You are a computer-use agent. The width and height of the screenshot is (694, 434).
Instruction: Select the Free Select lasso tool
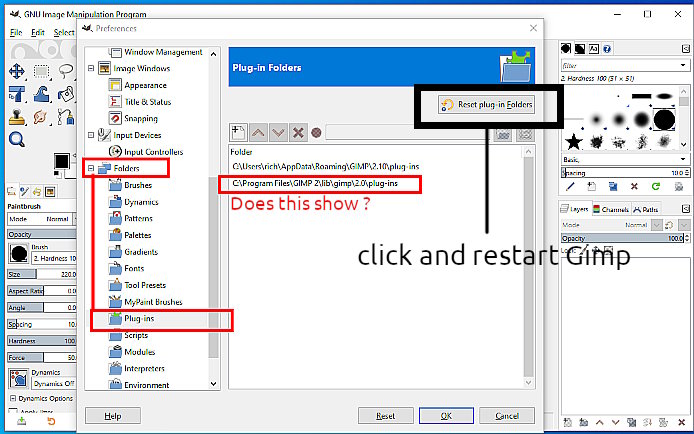tap(66, 71)
